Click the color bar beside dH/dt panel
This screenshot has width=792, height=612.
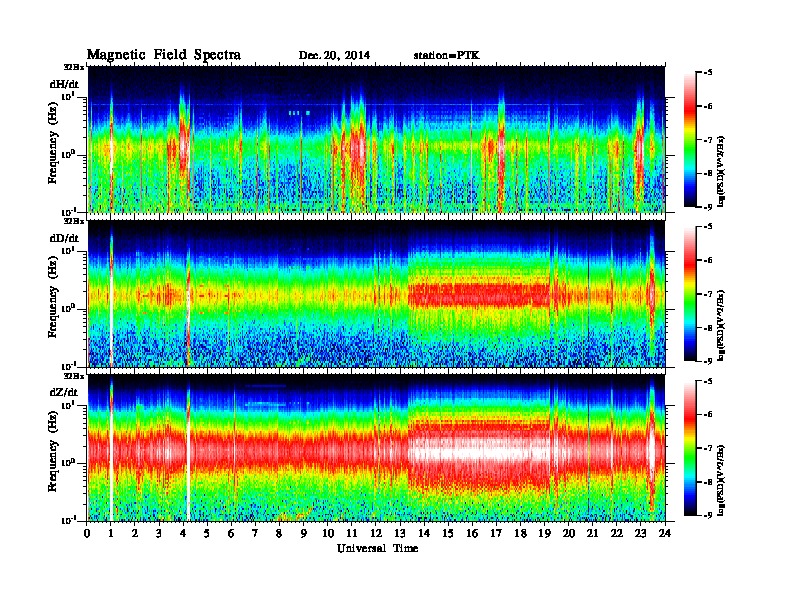690,139
